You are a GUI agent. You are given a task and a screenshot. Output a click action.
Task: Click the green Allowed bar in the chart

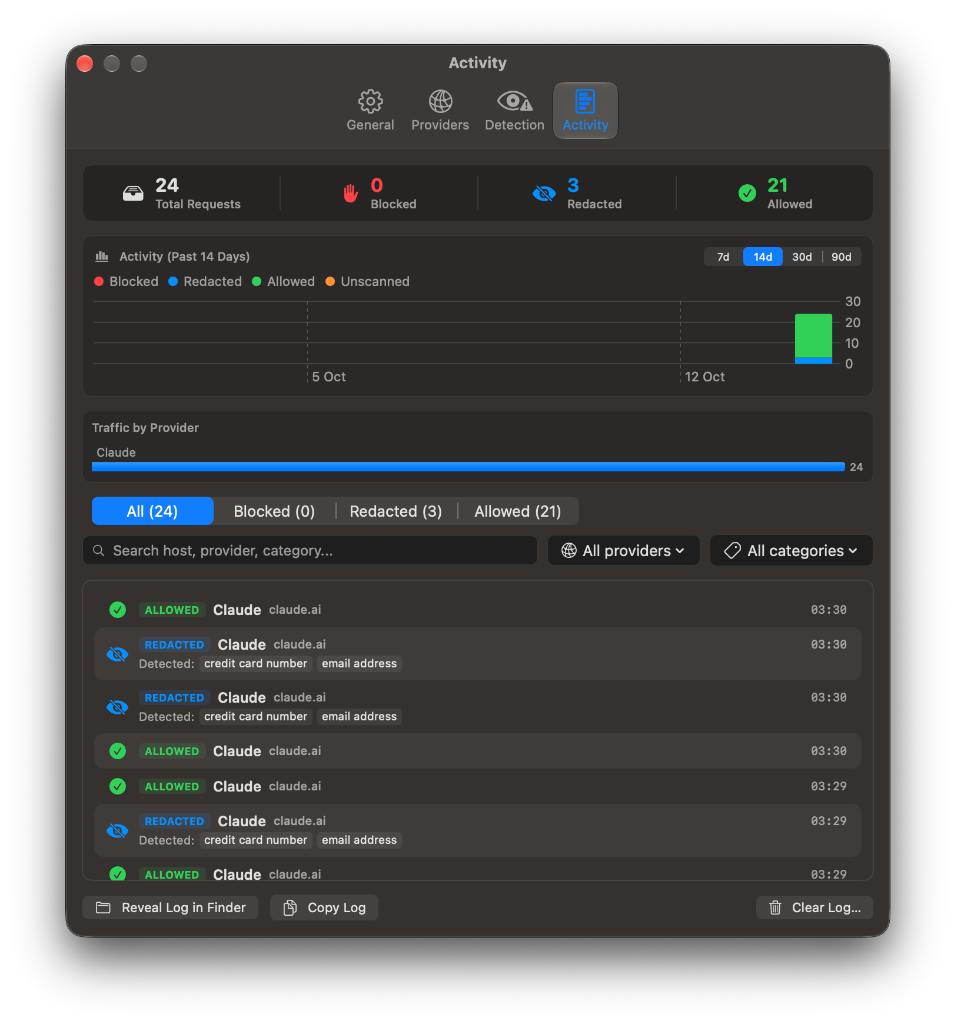813,336
